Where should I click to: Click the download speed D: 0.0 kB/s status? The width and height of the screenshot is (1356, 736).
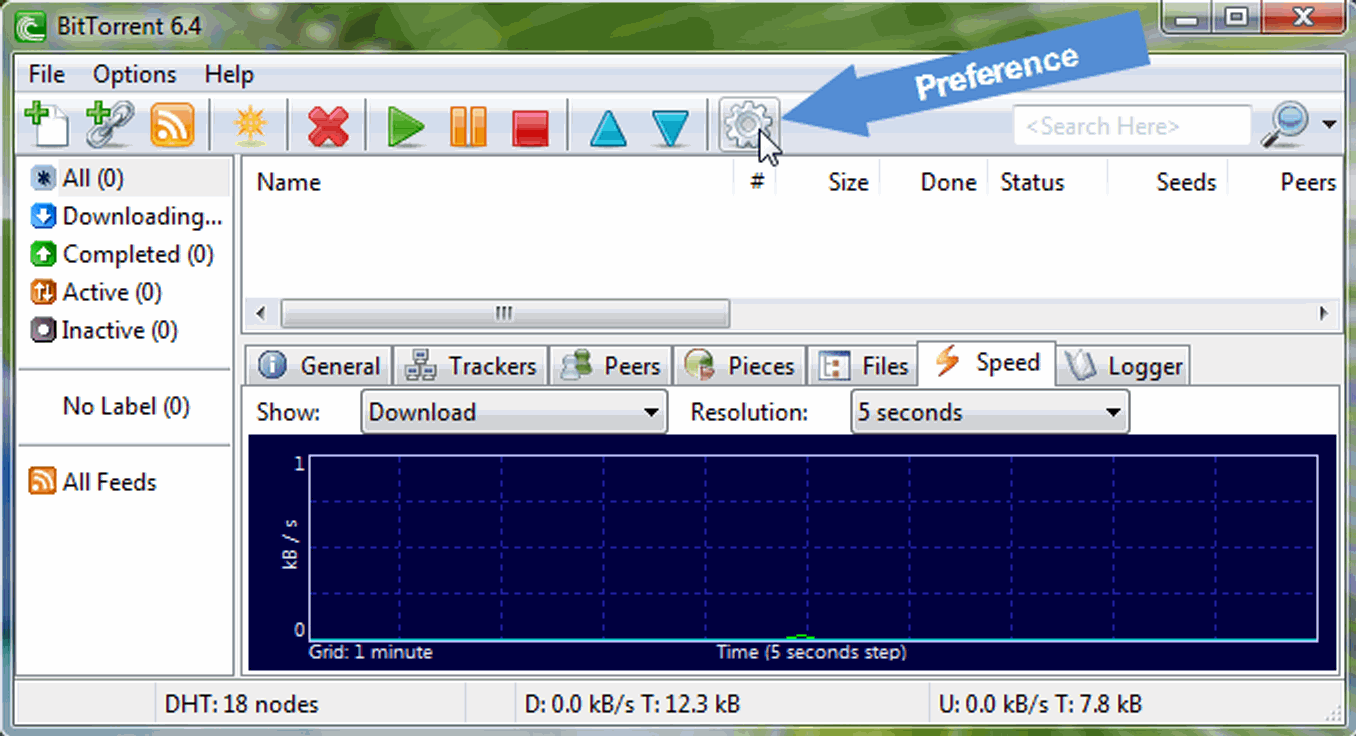pos(632,704)
